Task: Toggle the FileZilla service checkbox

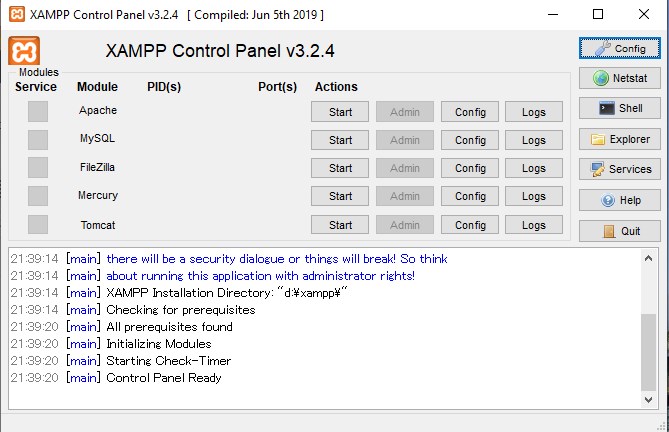Action: coord(38,168)
